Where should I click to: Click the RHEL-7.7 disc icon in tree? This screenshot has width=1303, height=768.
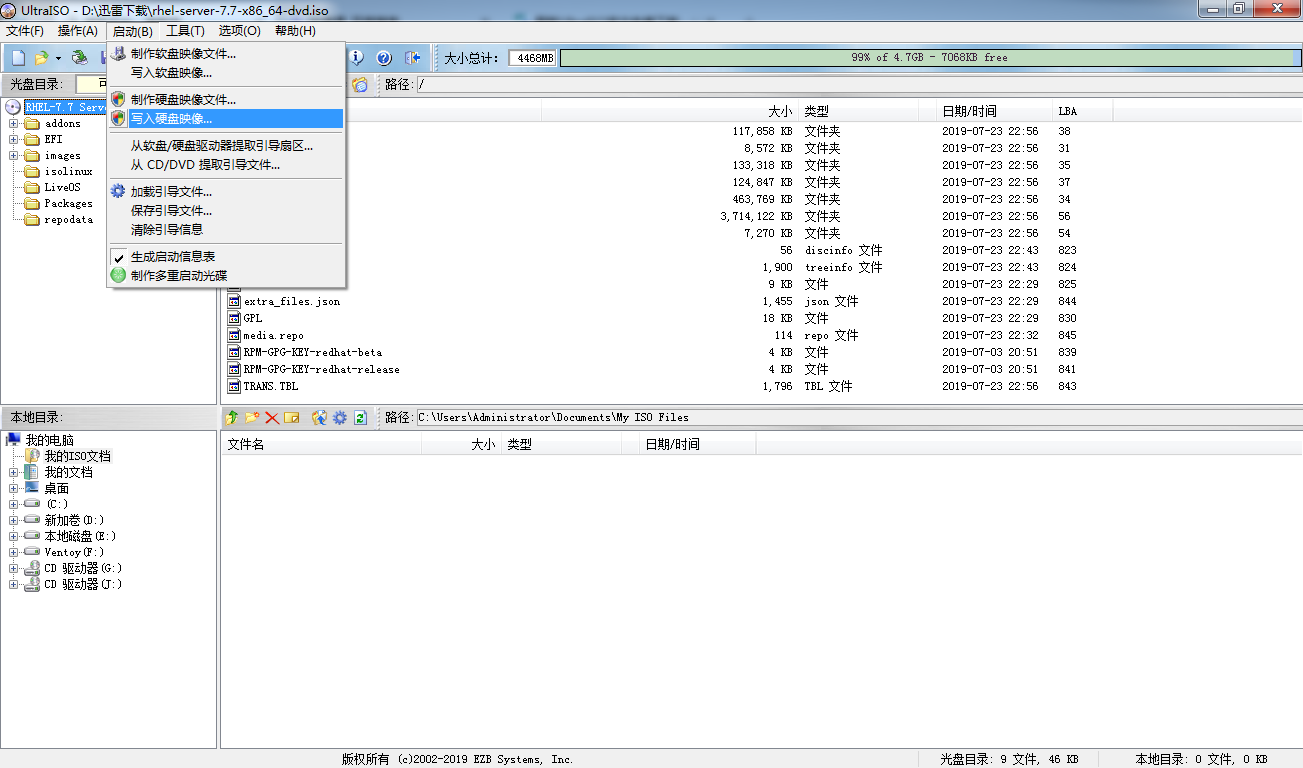[x=13, y=107]
